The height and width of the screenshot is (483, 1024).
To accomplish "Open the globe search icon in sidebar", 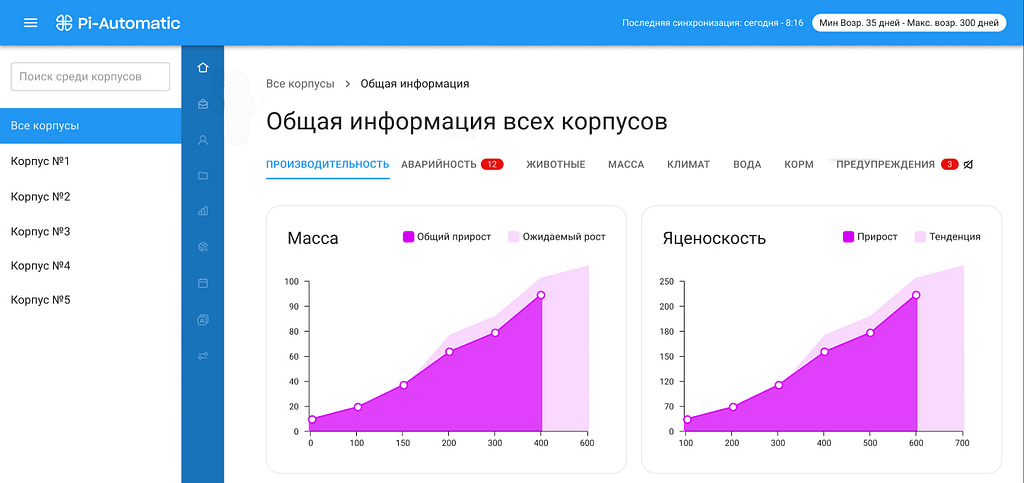I will point(202,247).
